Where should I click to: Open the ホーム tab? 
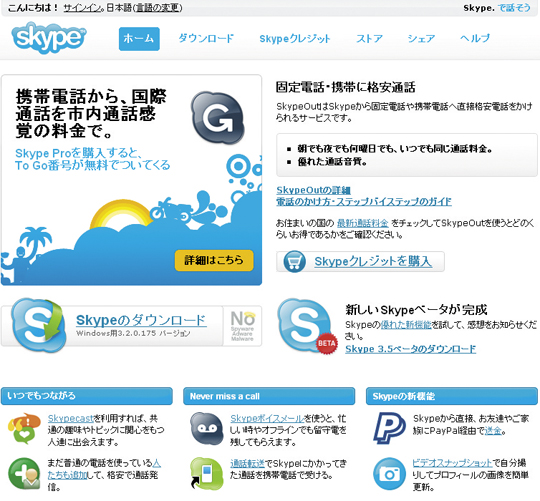139,39
